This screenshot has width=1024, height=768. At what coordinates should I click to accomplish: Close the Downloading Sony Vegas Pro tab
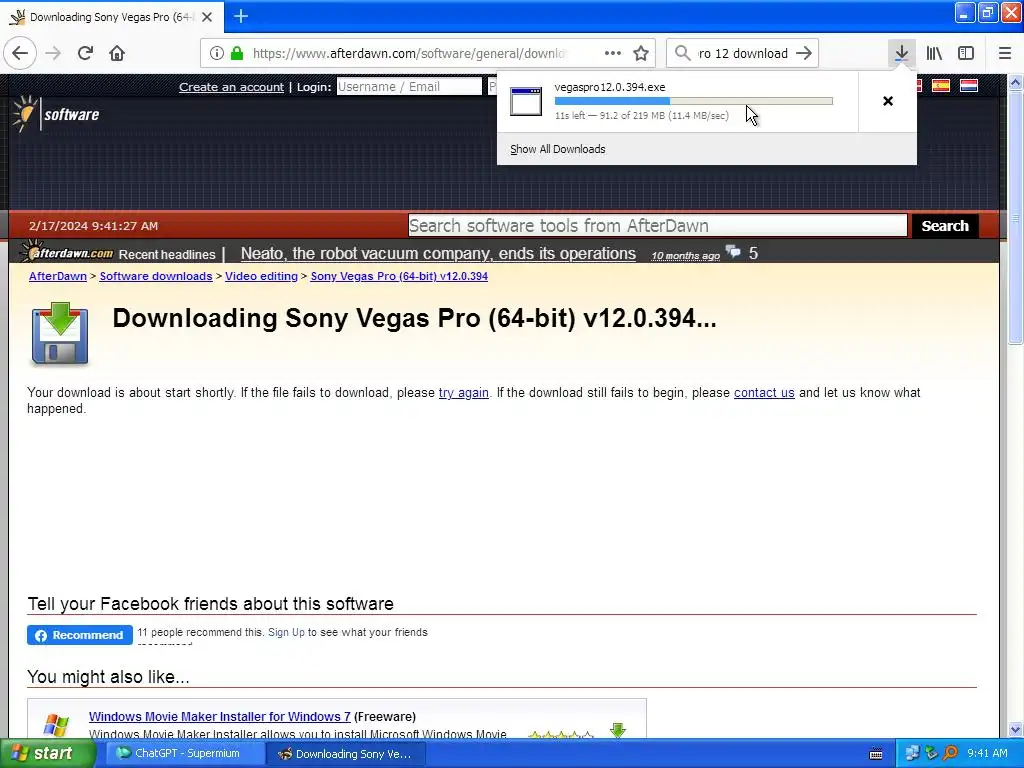coord(207,17)
